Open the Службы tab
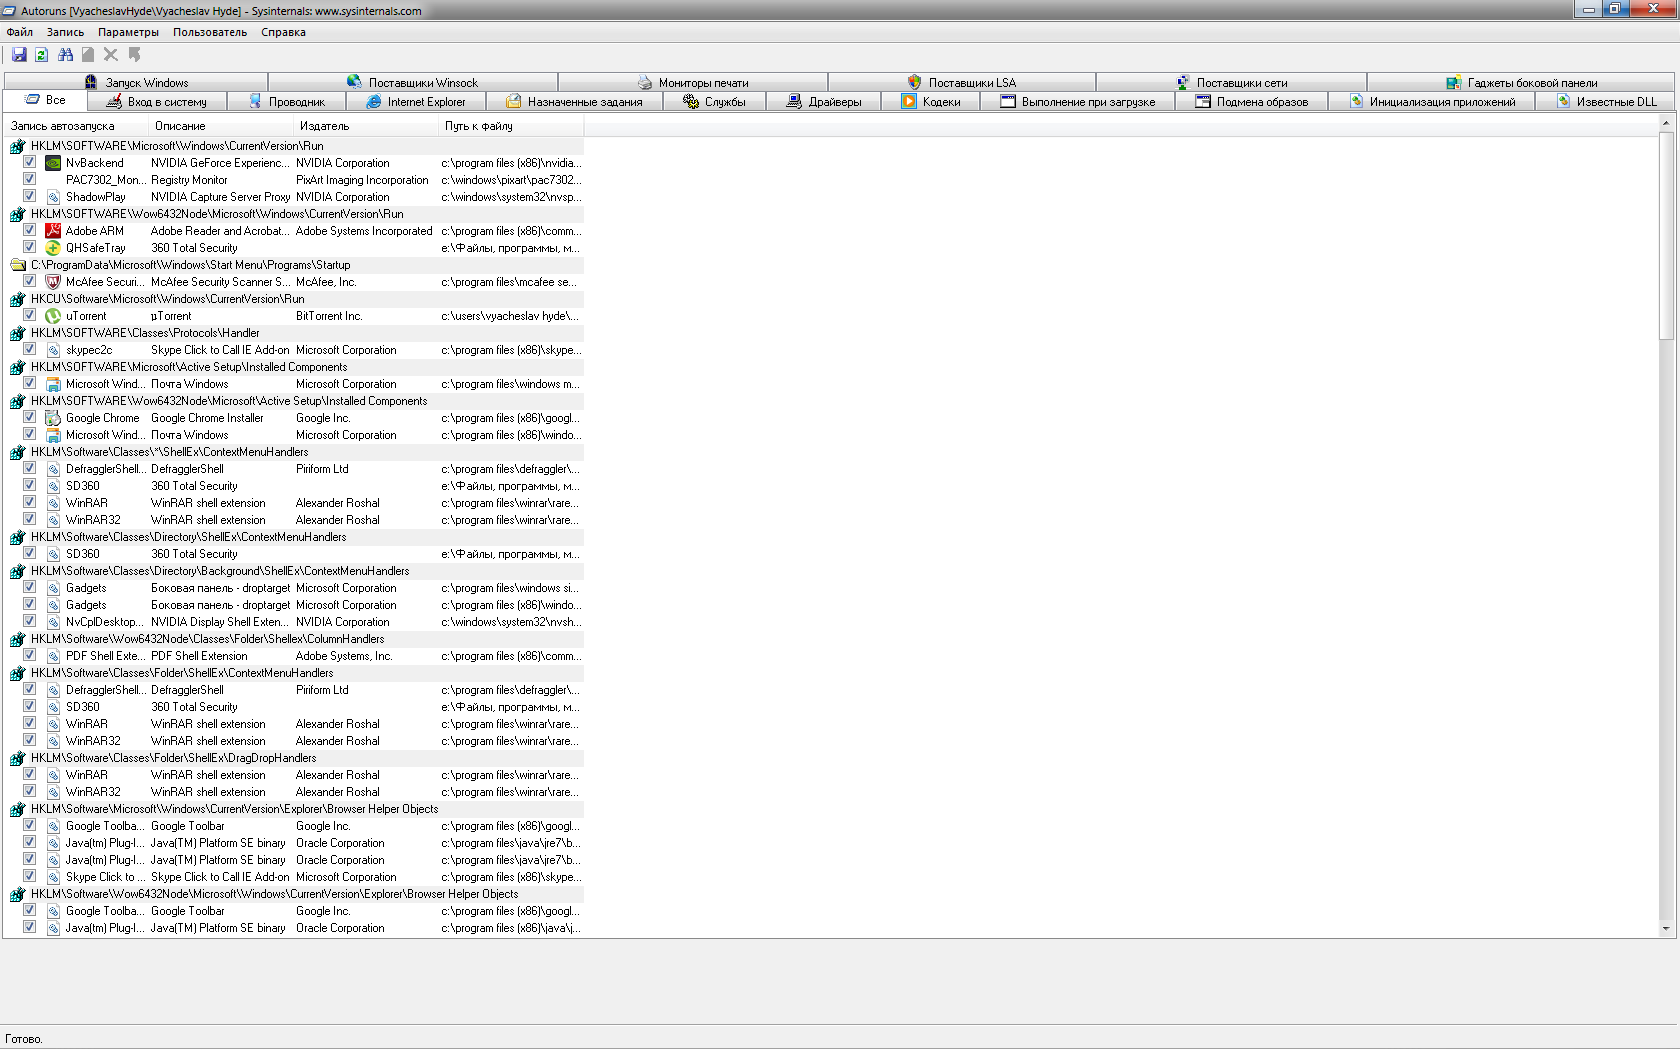Image resolution: width=1680 pixels, height=1050 pixels. coord(714,102)
